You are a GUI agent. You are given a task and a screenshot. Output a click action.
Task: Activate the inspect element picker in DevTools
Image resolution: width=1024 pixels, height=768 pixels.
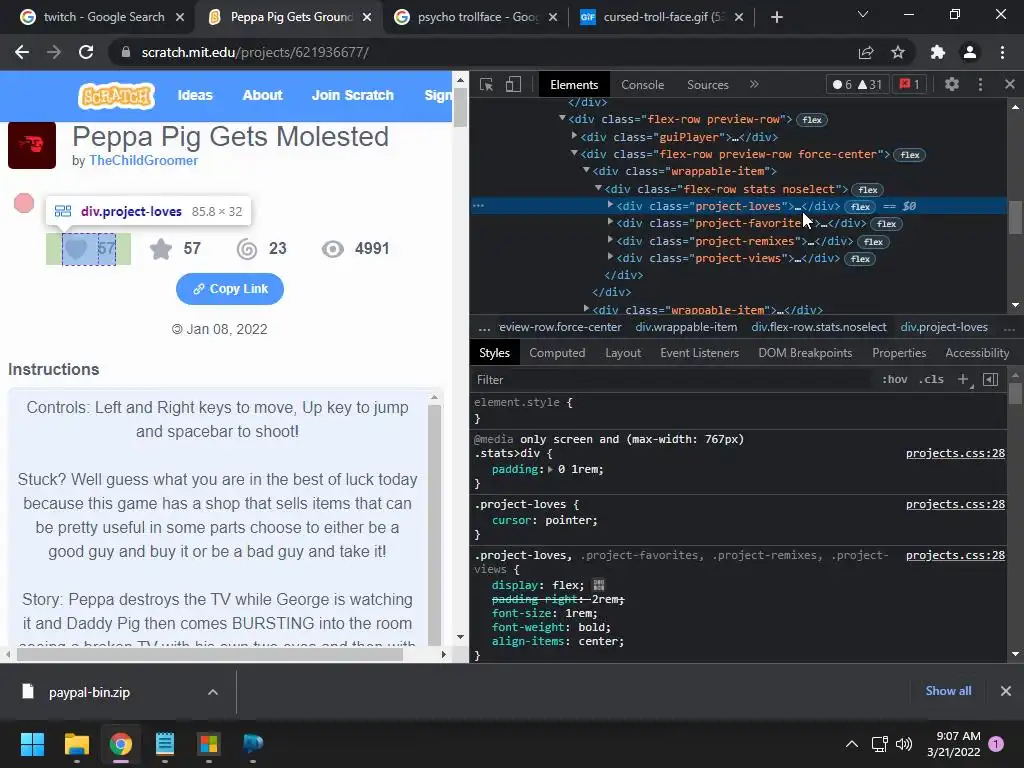point(486,84)
